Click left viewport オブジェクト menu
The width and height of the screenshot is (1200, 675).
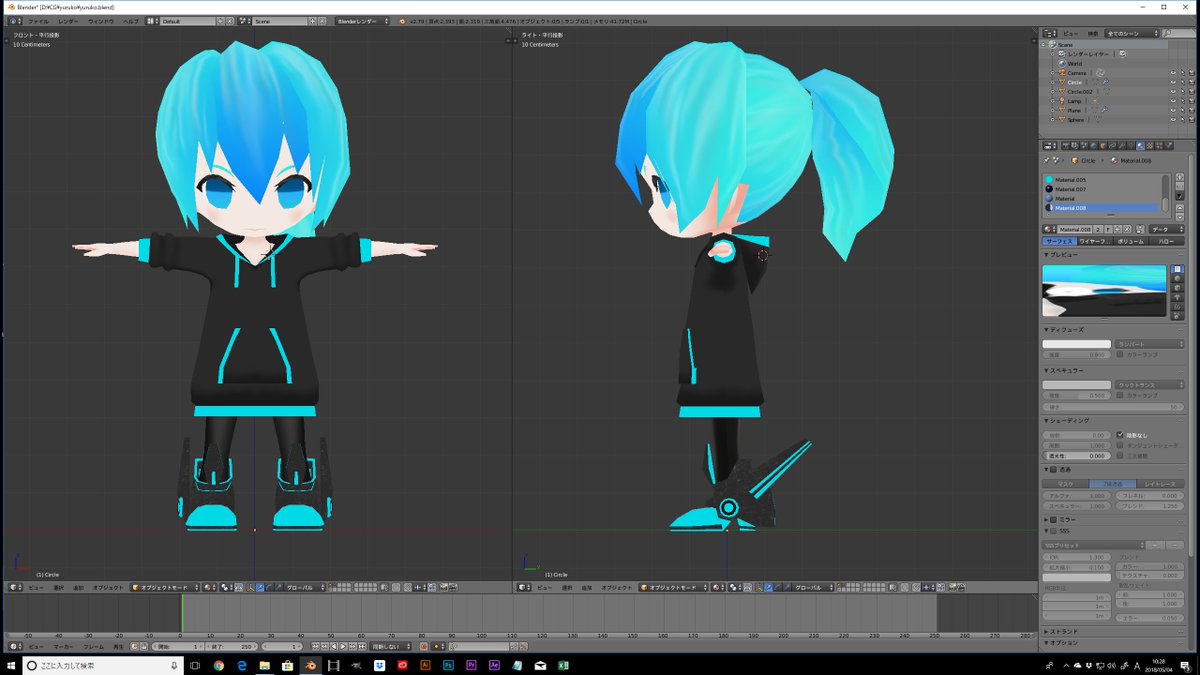point(108,587)
